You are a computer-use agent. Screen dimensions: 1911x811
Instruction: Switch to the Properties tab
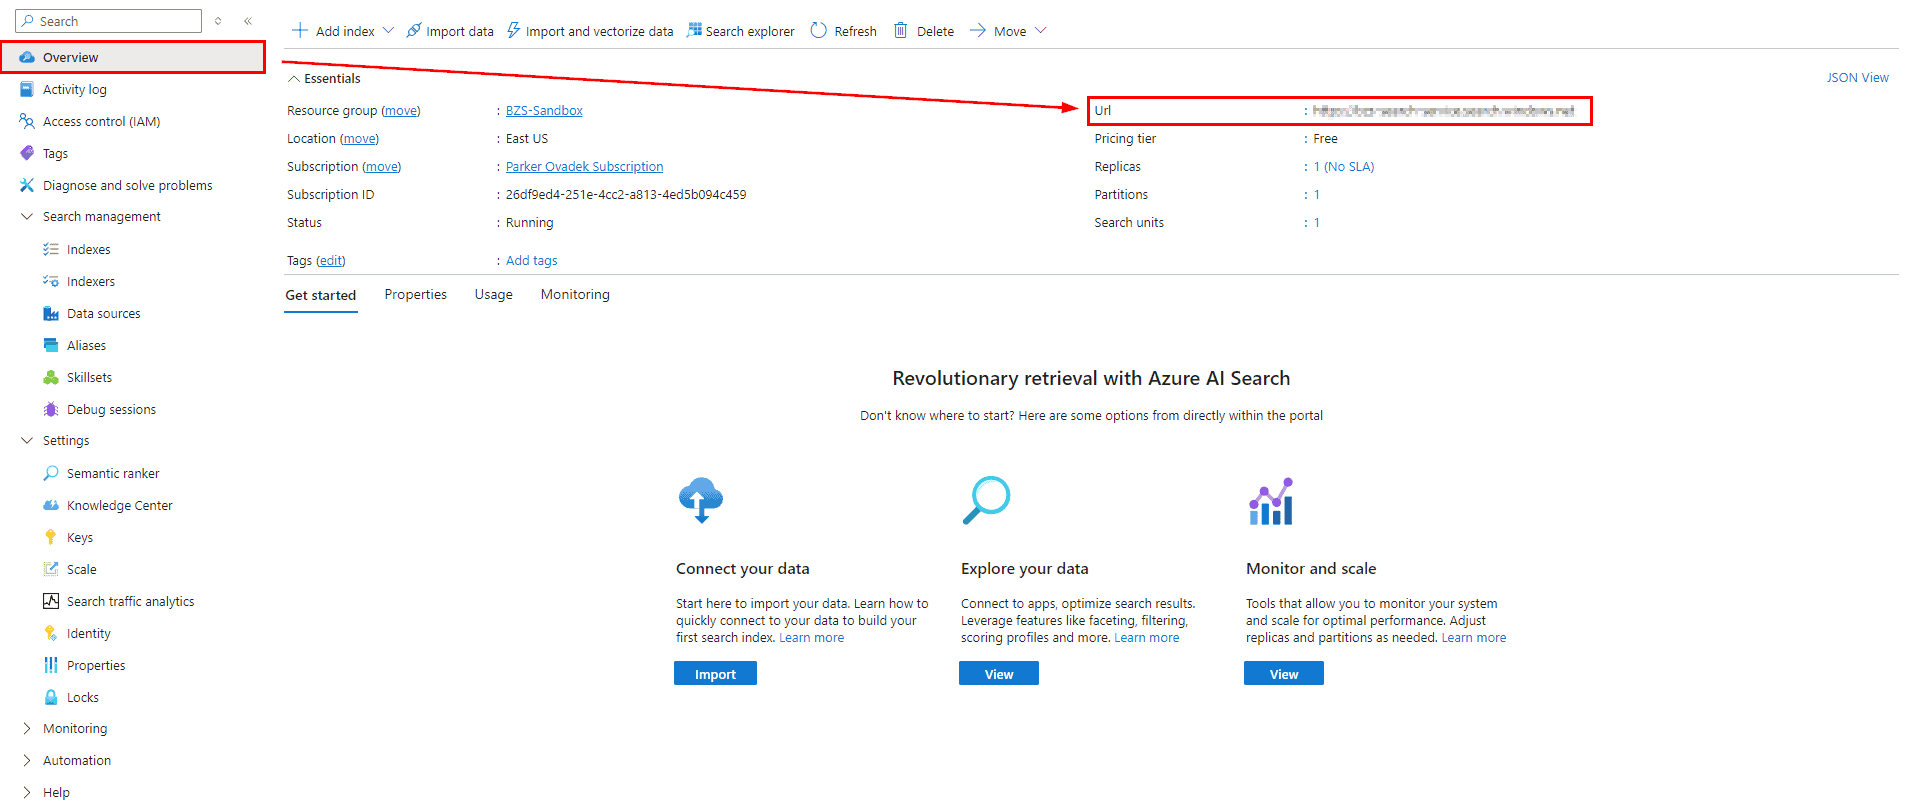[x=416, y=294]
